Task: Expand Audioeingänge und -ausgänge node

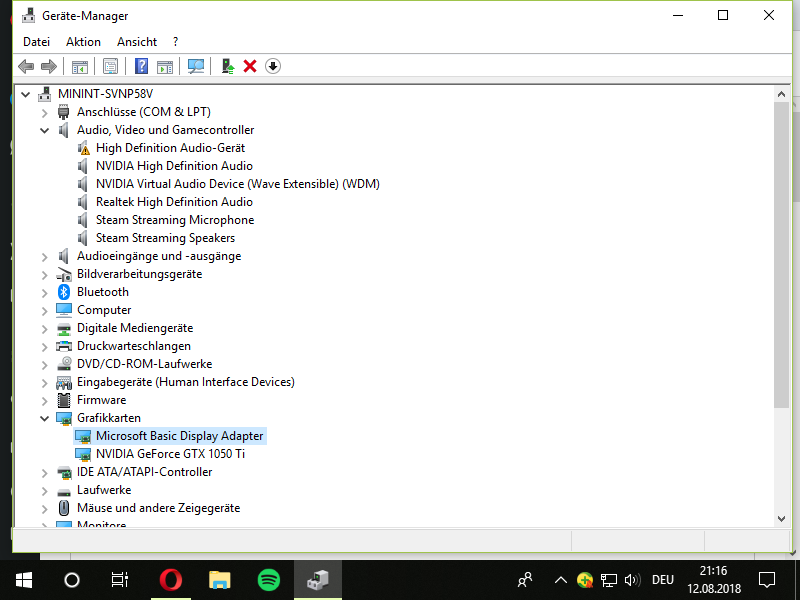Action: 44,257
